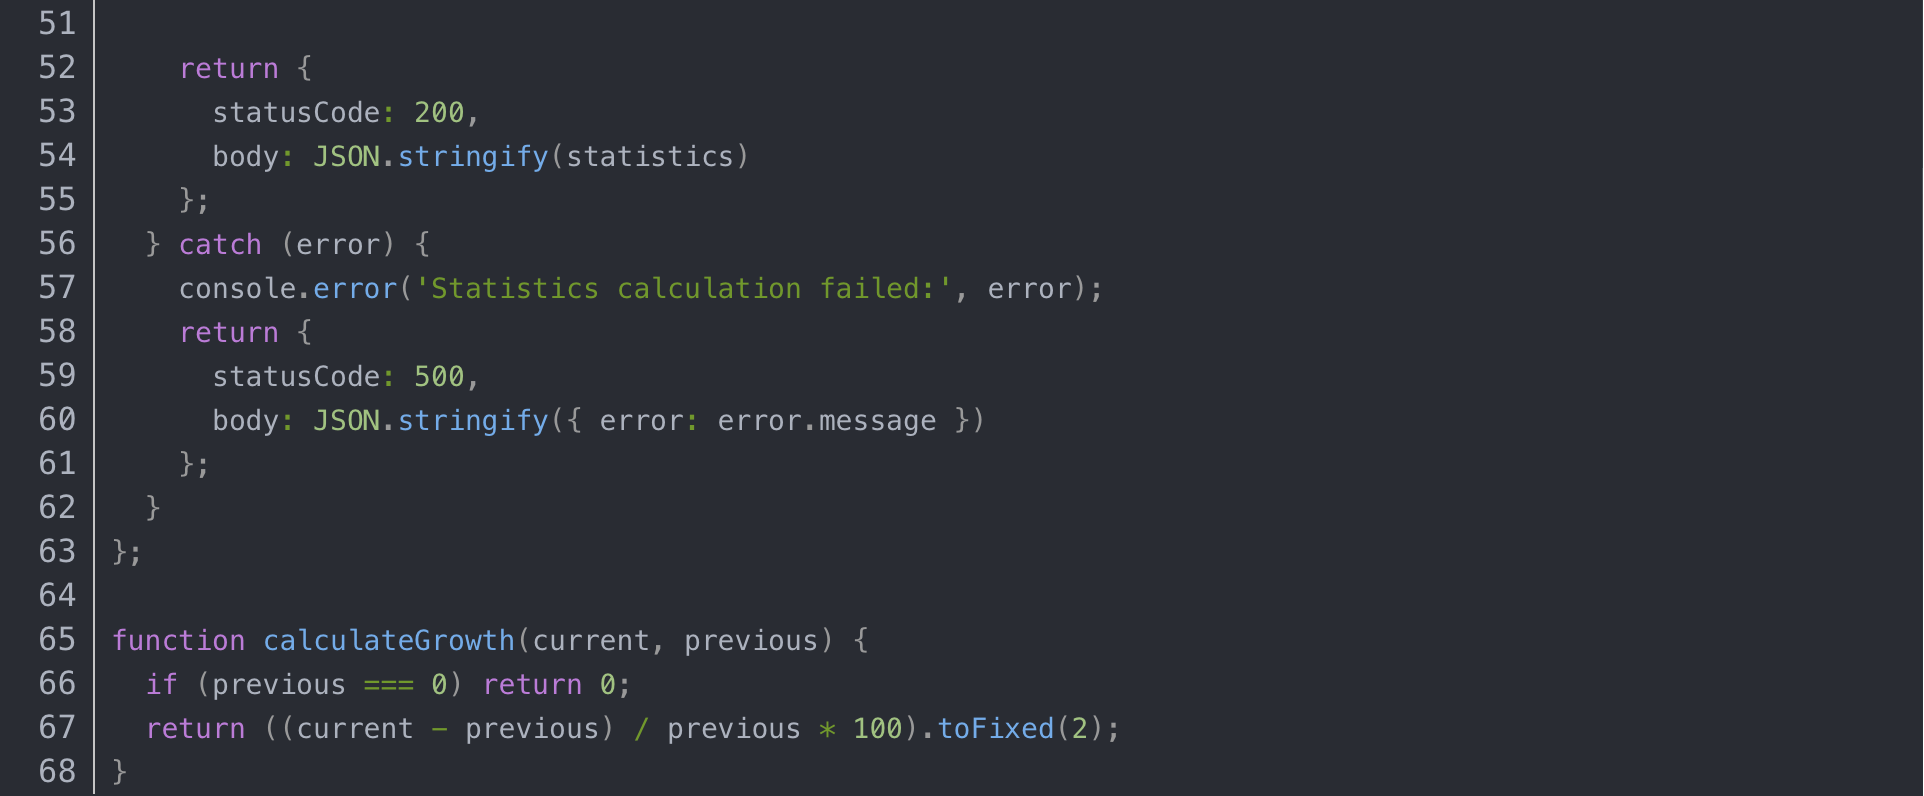This screenshot has width=1924, height=796.
Task: Click the JSON identifier on line 60
Action: point(346,420)
